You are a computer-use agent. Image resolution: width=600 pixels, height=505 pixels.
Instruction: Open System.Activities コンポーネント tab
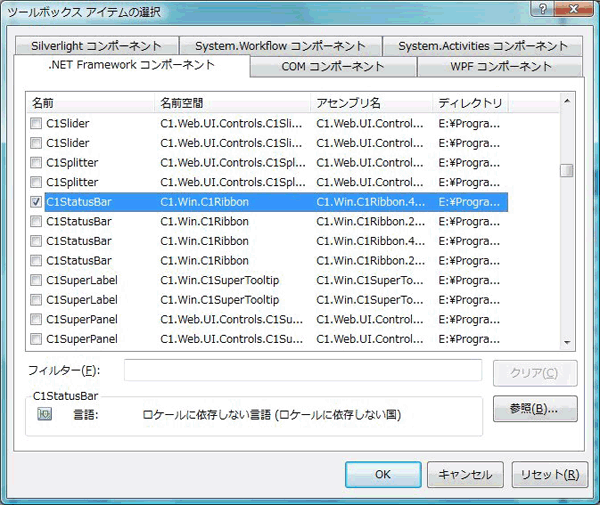point(483,46)
